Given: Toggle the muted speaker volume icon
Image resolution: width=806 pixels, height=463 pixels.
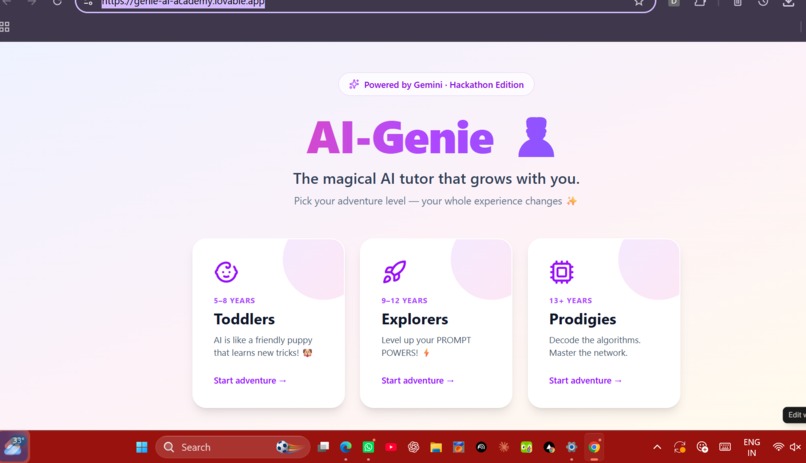Looking at the screenshot, I should [795, 447].
